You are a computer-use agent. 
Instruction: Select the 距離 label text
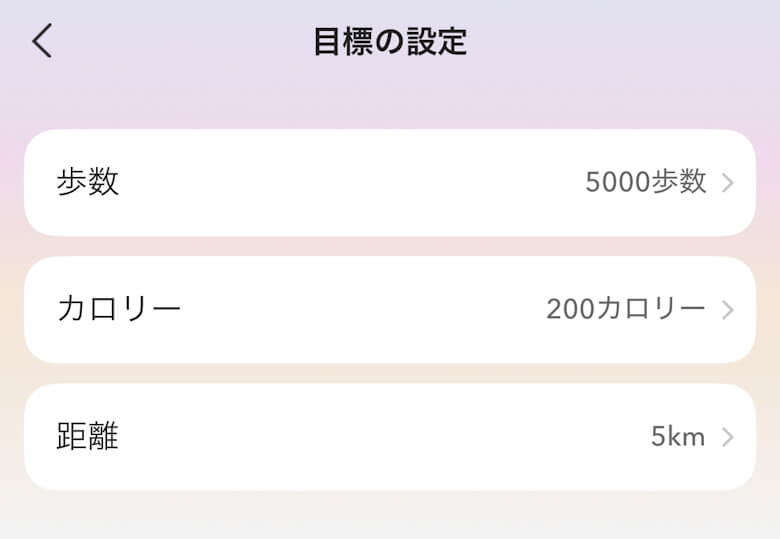(x=88, y=437)
